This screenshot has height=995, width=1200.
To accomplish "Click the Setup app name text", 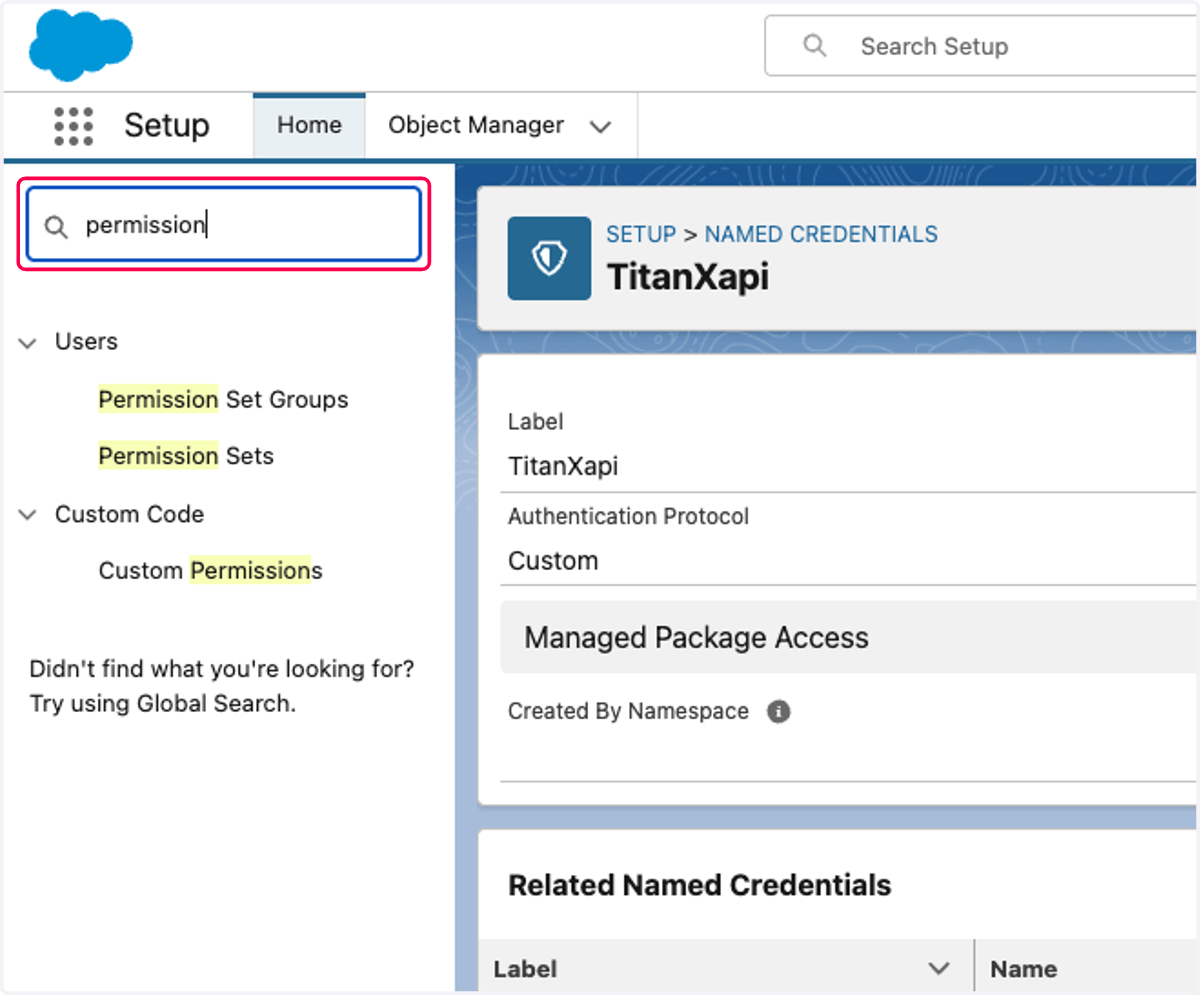I will [167, 126].
